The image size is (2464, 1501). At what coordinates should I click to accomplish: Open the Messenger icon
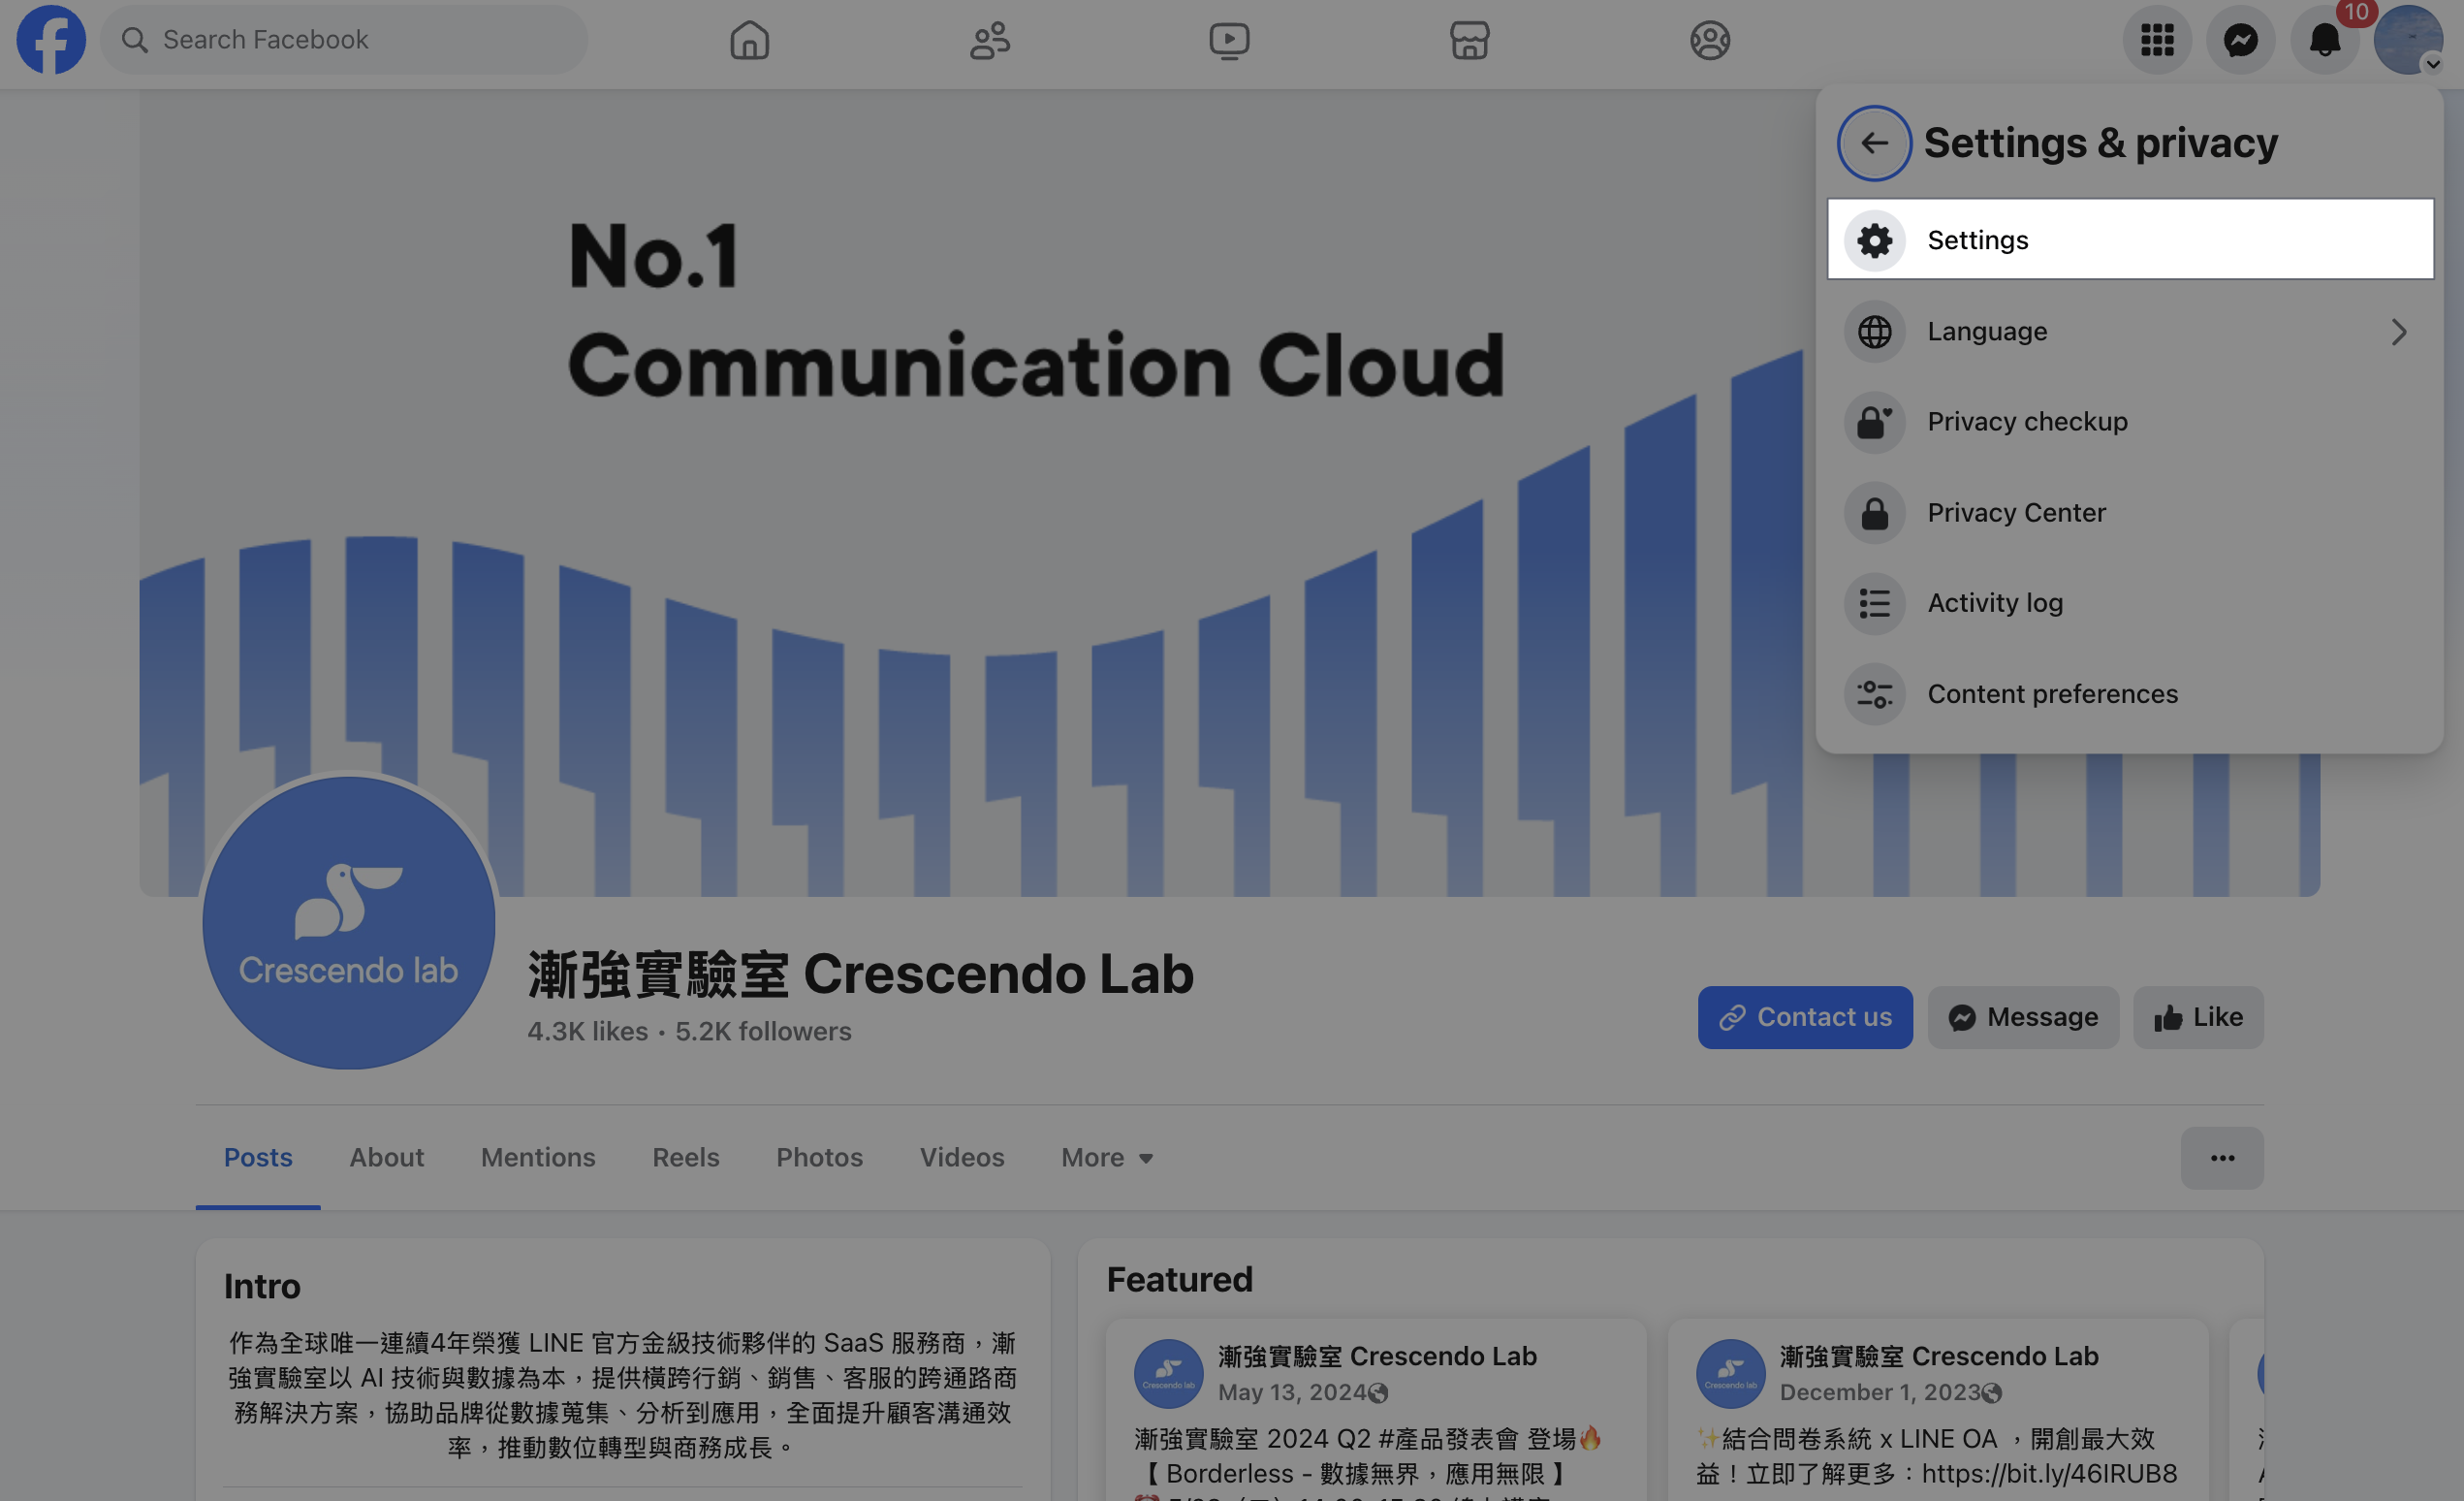pos(2241,40)
